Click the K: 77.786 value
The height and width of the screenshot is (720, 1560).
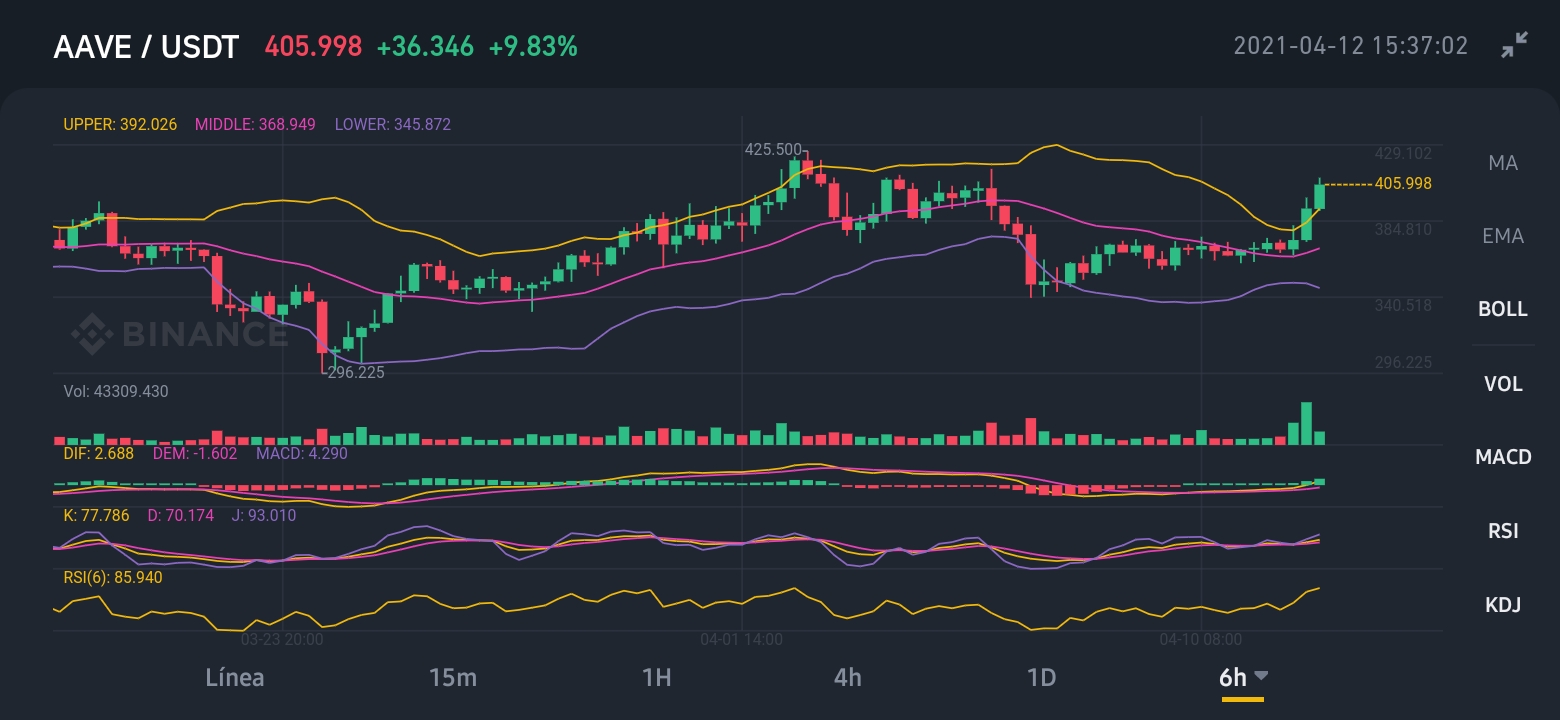pyautogui.click(x=96, y=516)
